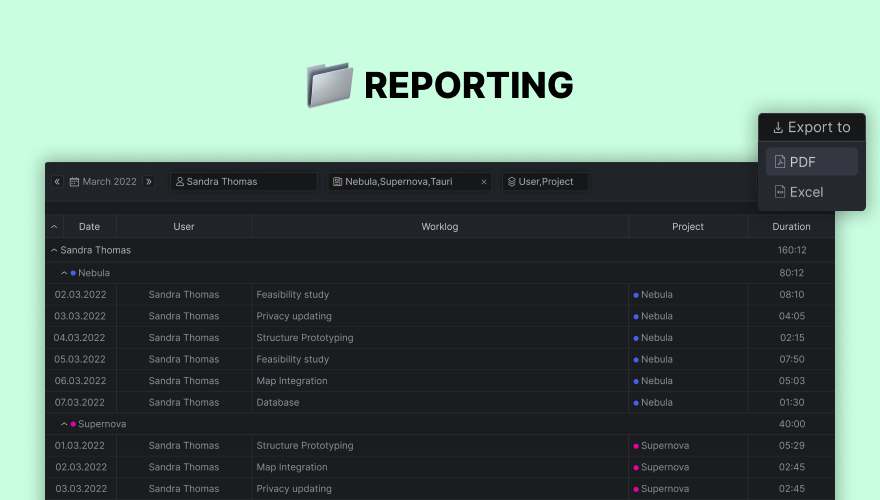The width and height of the screenshot is (880, 500).
Task: Sort by the Duration column header
Action: click(x=791, y=227)
